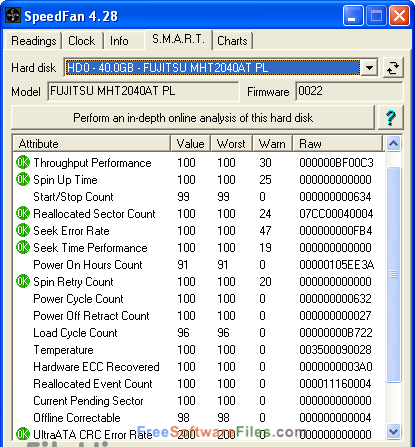
Task: Select the Spin Retry Count row
Action: (x=199, y=281)
